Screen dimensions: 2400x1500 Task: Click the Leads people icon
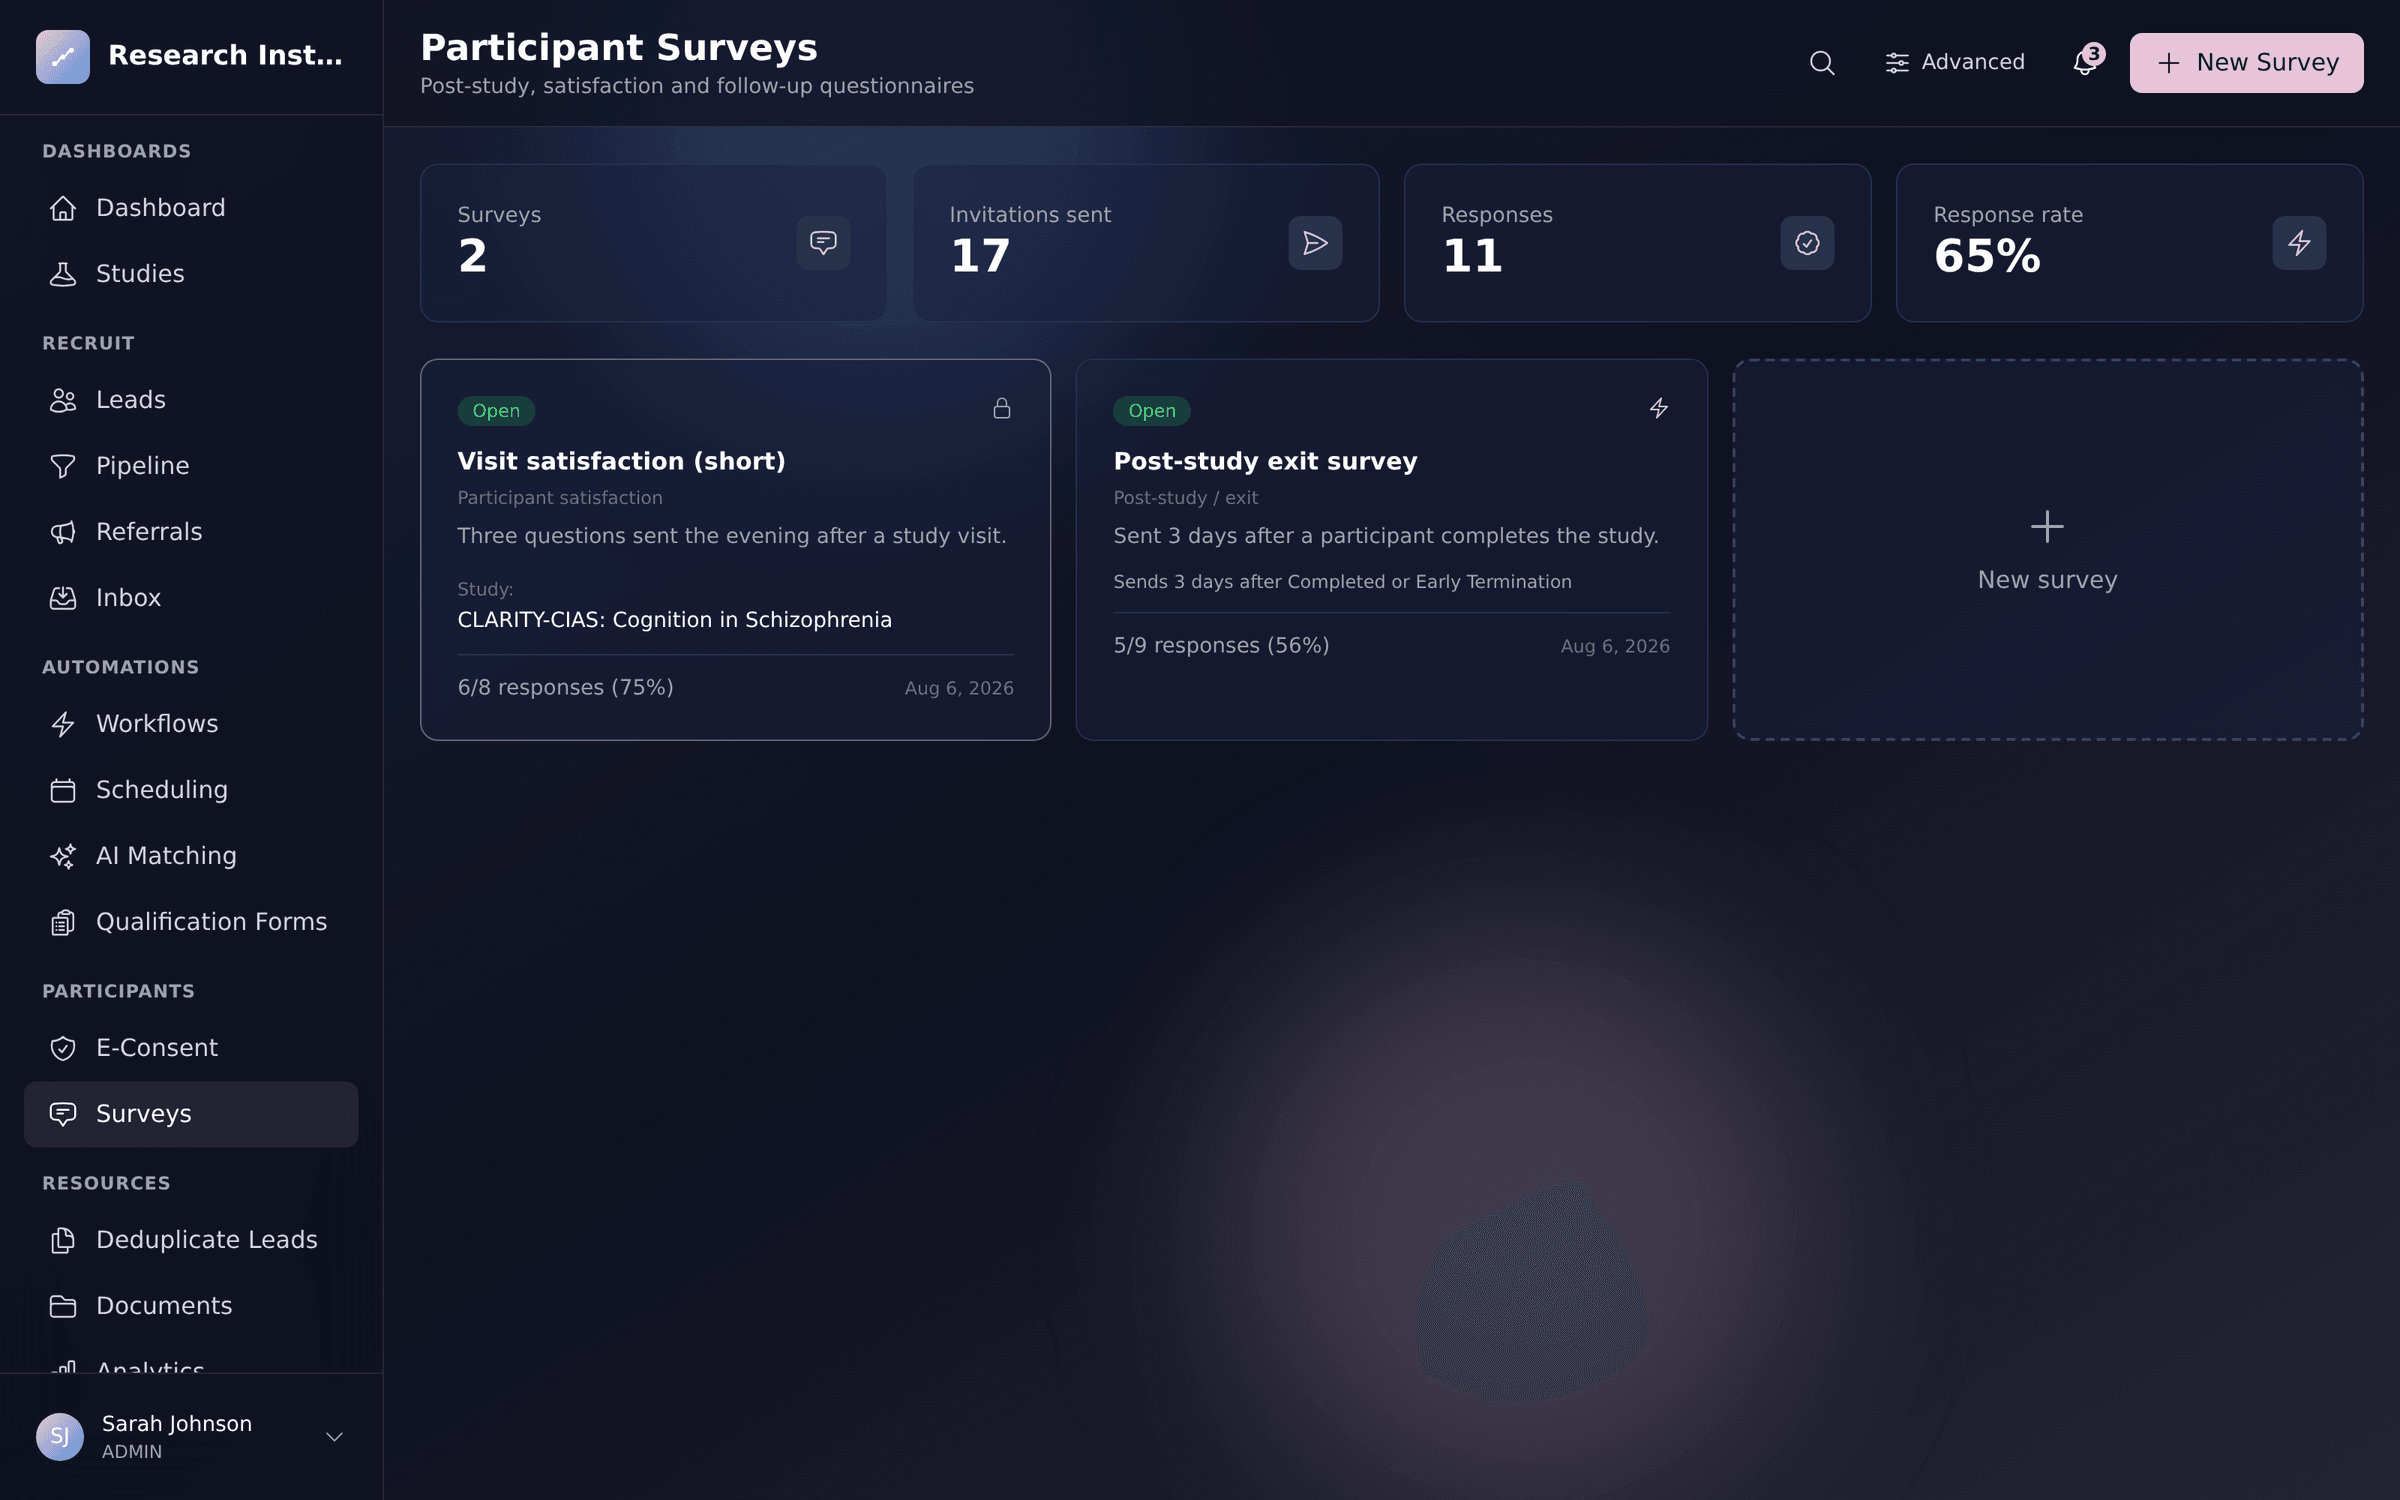[63, 400]
